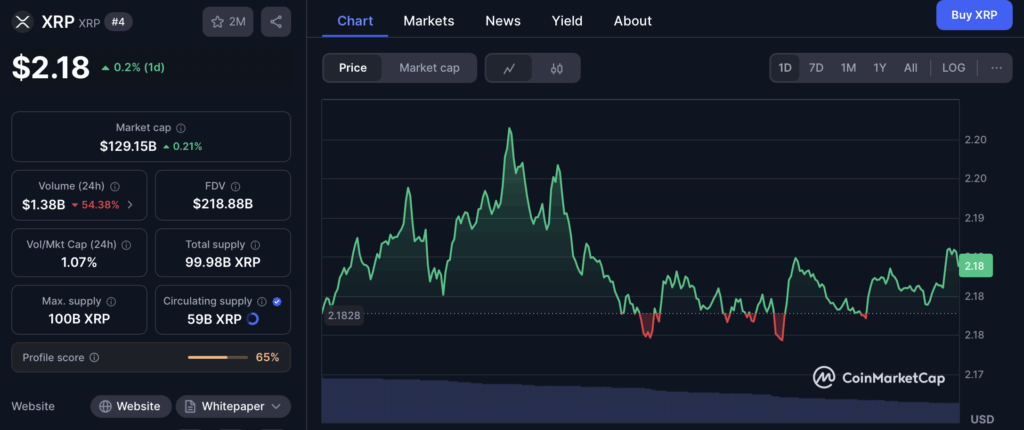Select Market cap chart mode
This screenshot has width=1024, height=430.
coord(429,68)
